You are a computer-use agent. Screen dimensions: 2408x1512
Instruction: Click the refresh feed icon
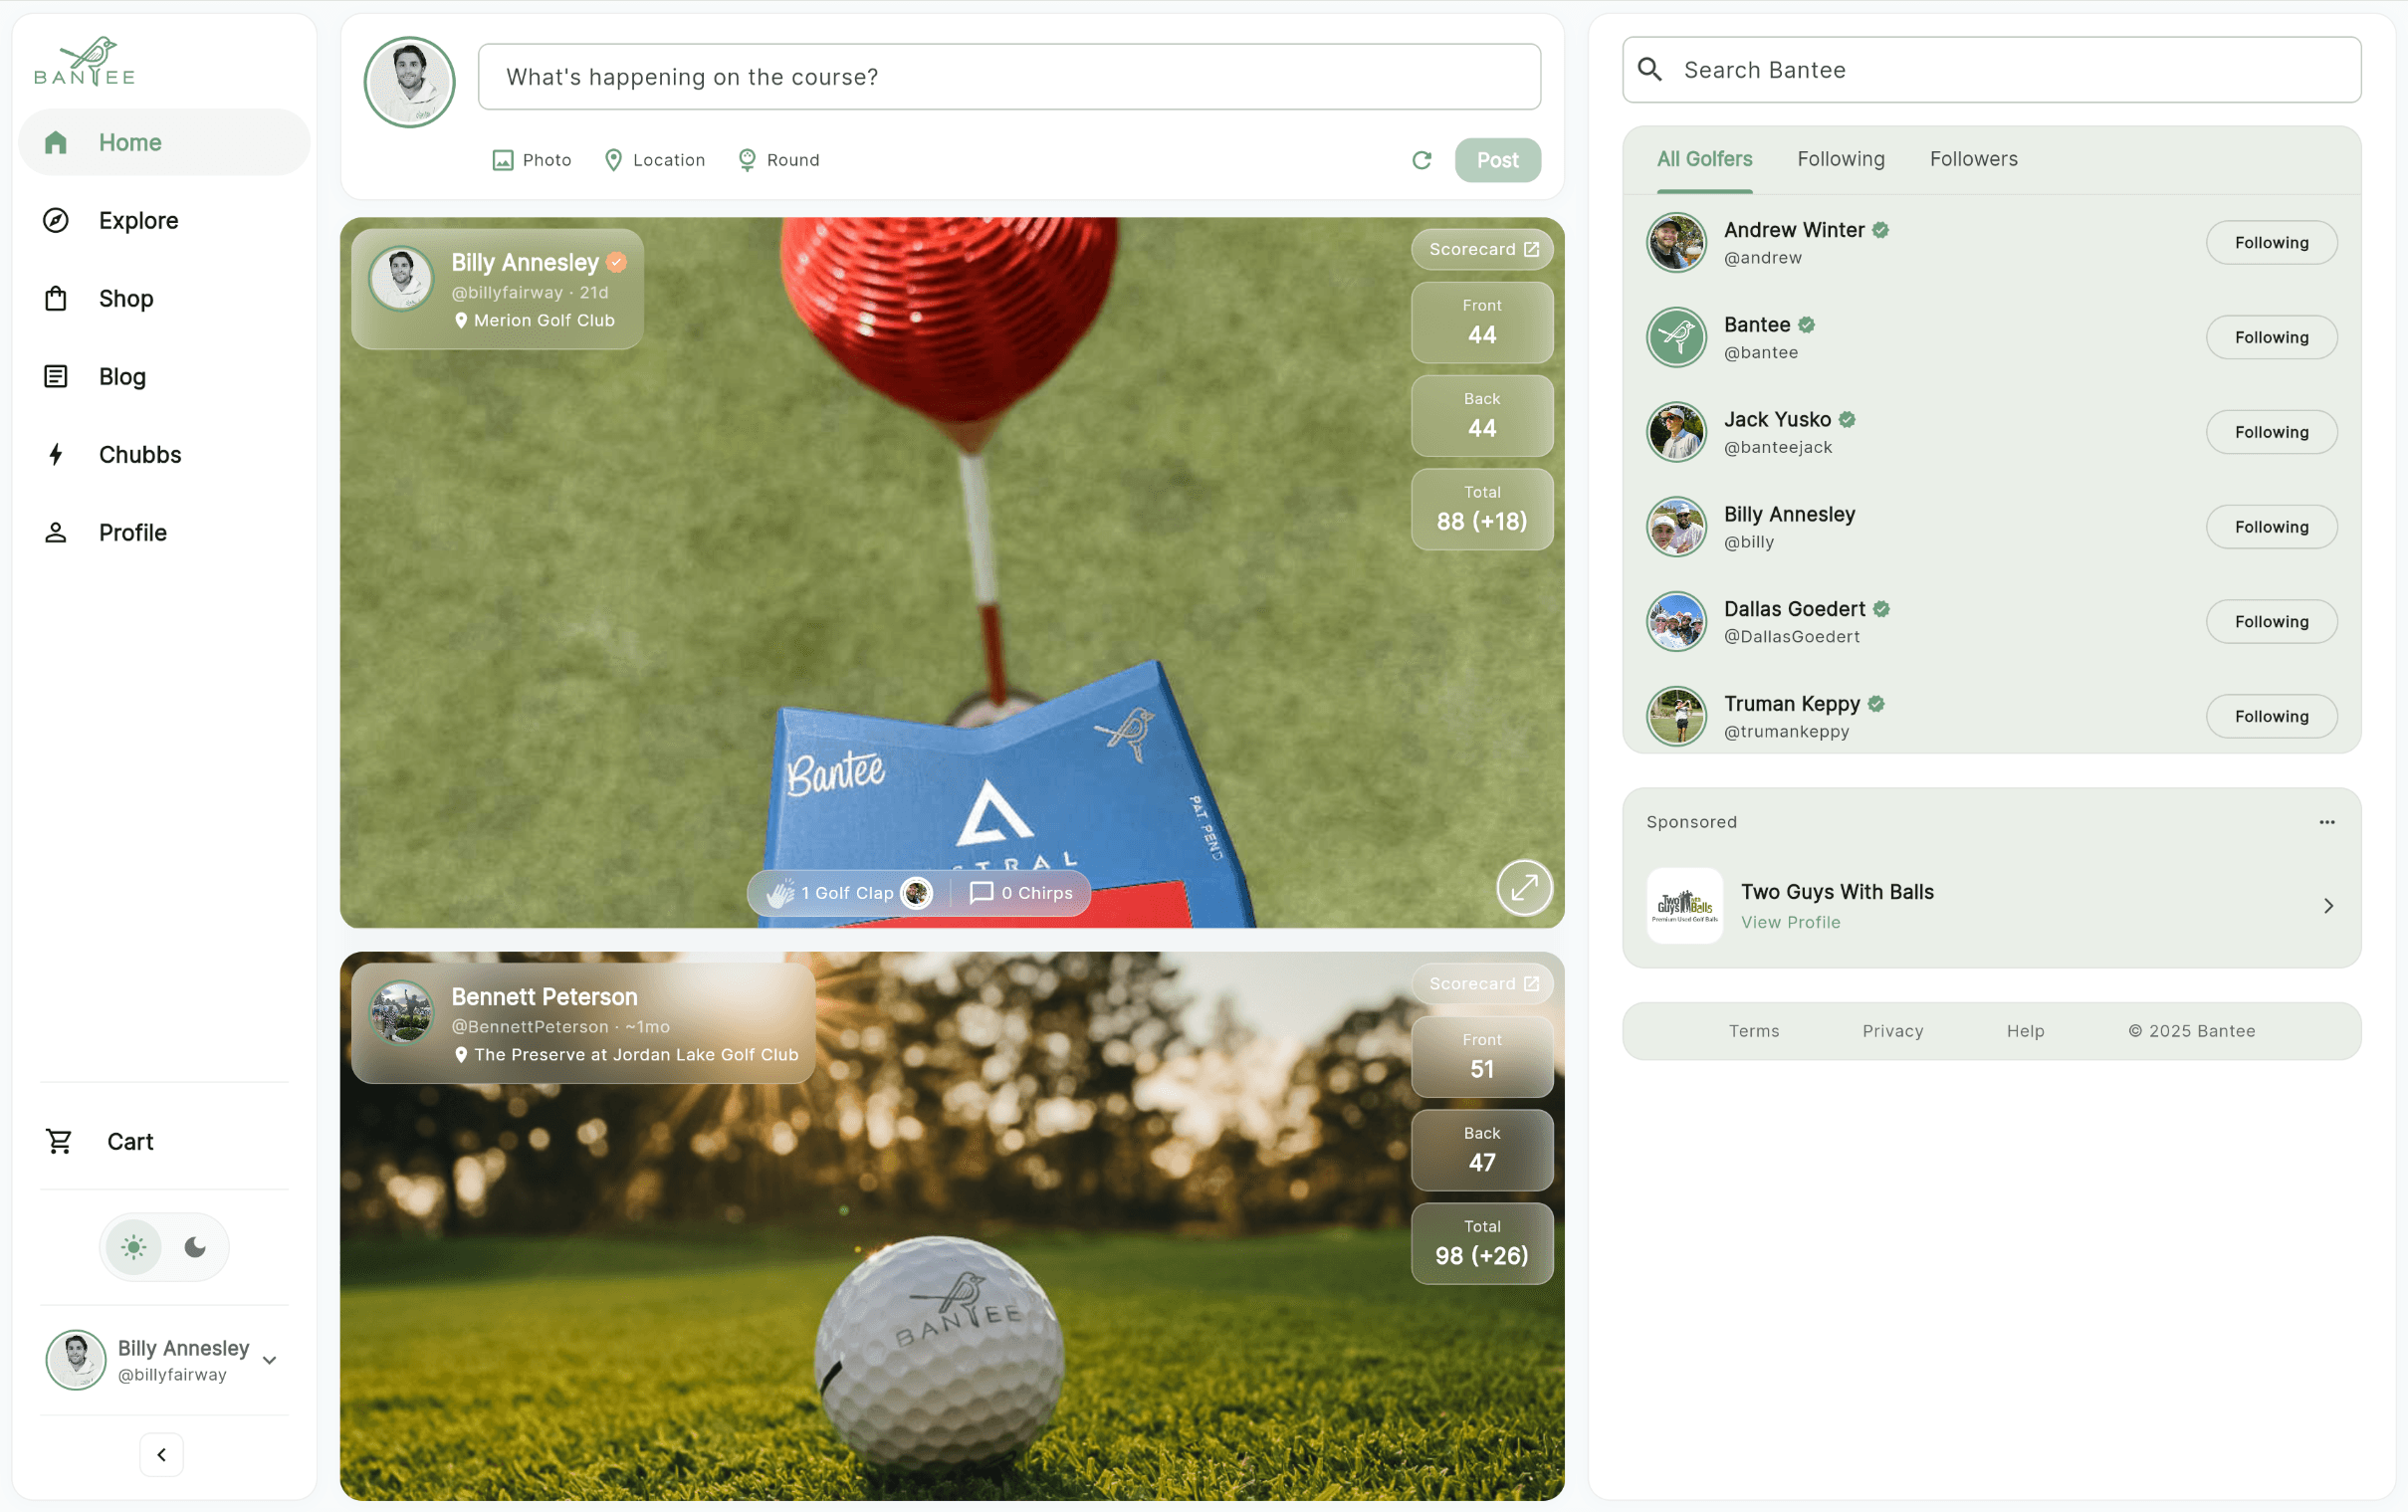pyautogui.click(x=1421, y=160)
